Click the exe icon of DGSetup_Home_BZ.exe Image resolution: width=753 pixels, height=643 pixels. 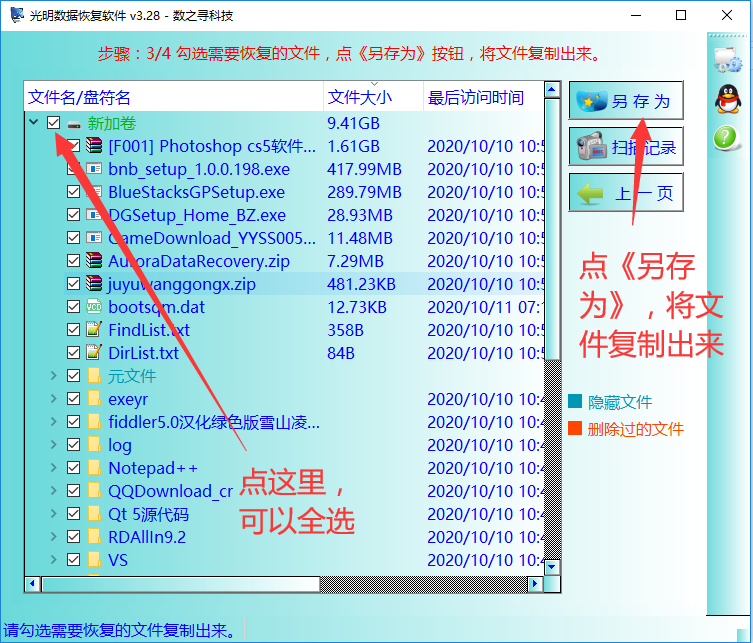pyautogui.click(x=94, y=215)
